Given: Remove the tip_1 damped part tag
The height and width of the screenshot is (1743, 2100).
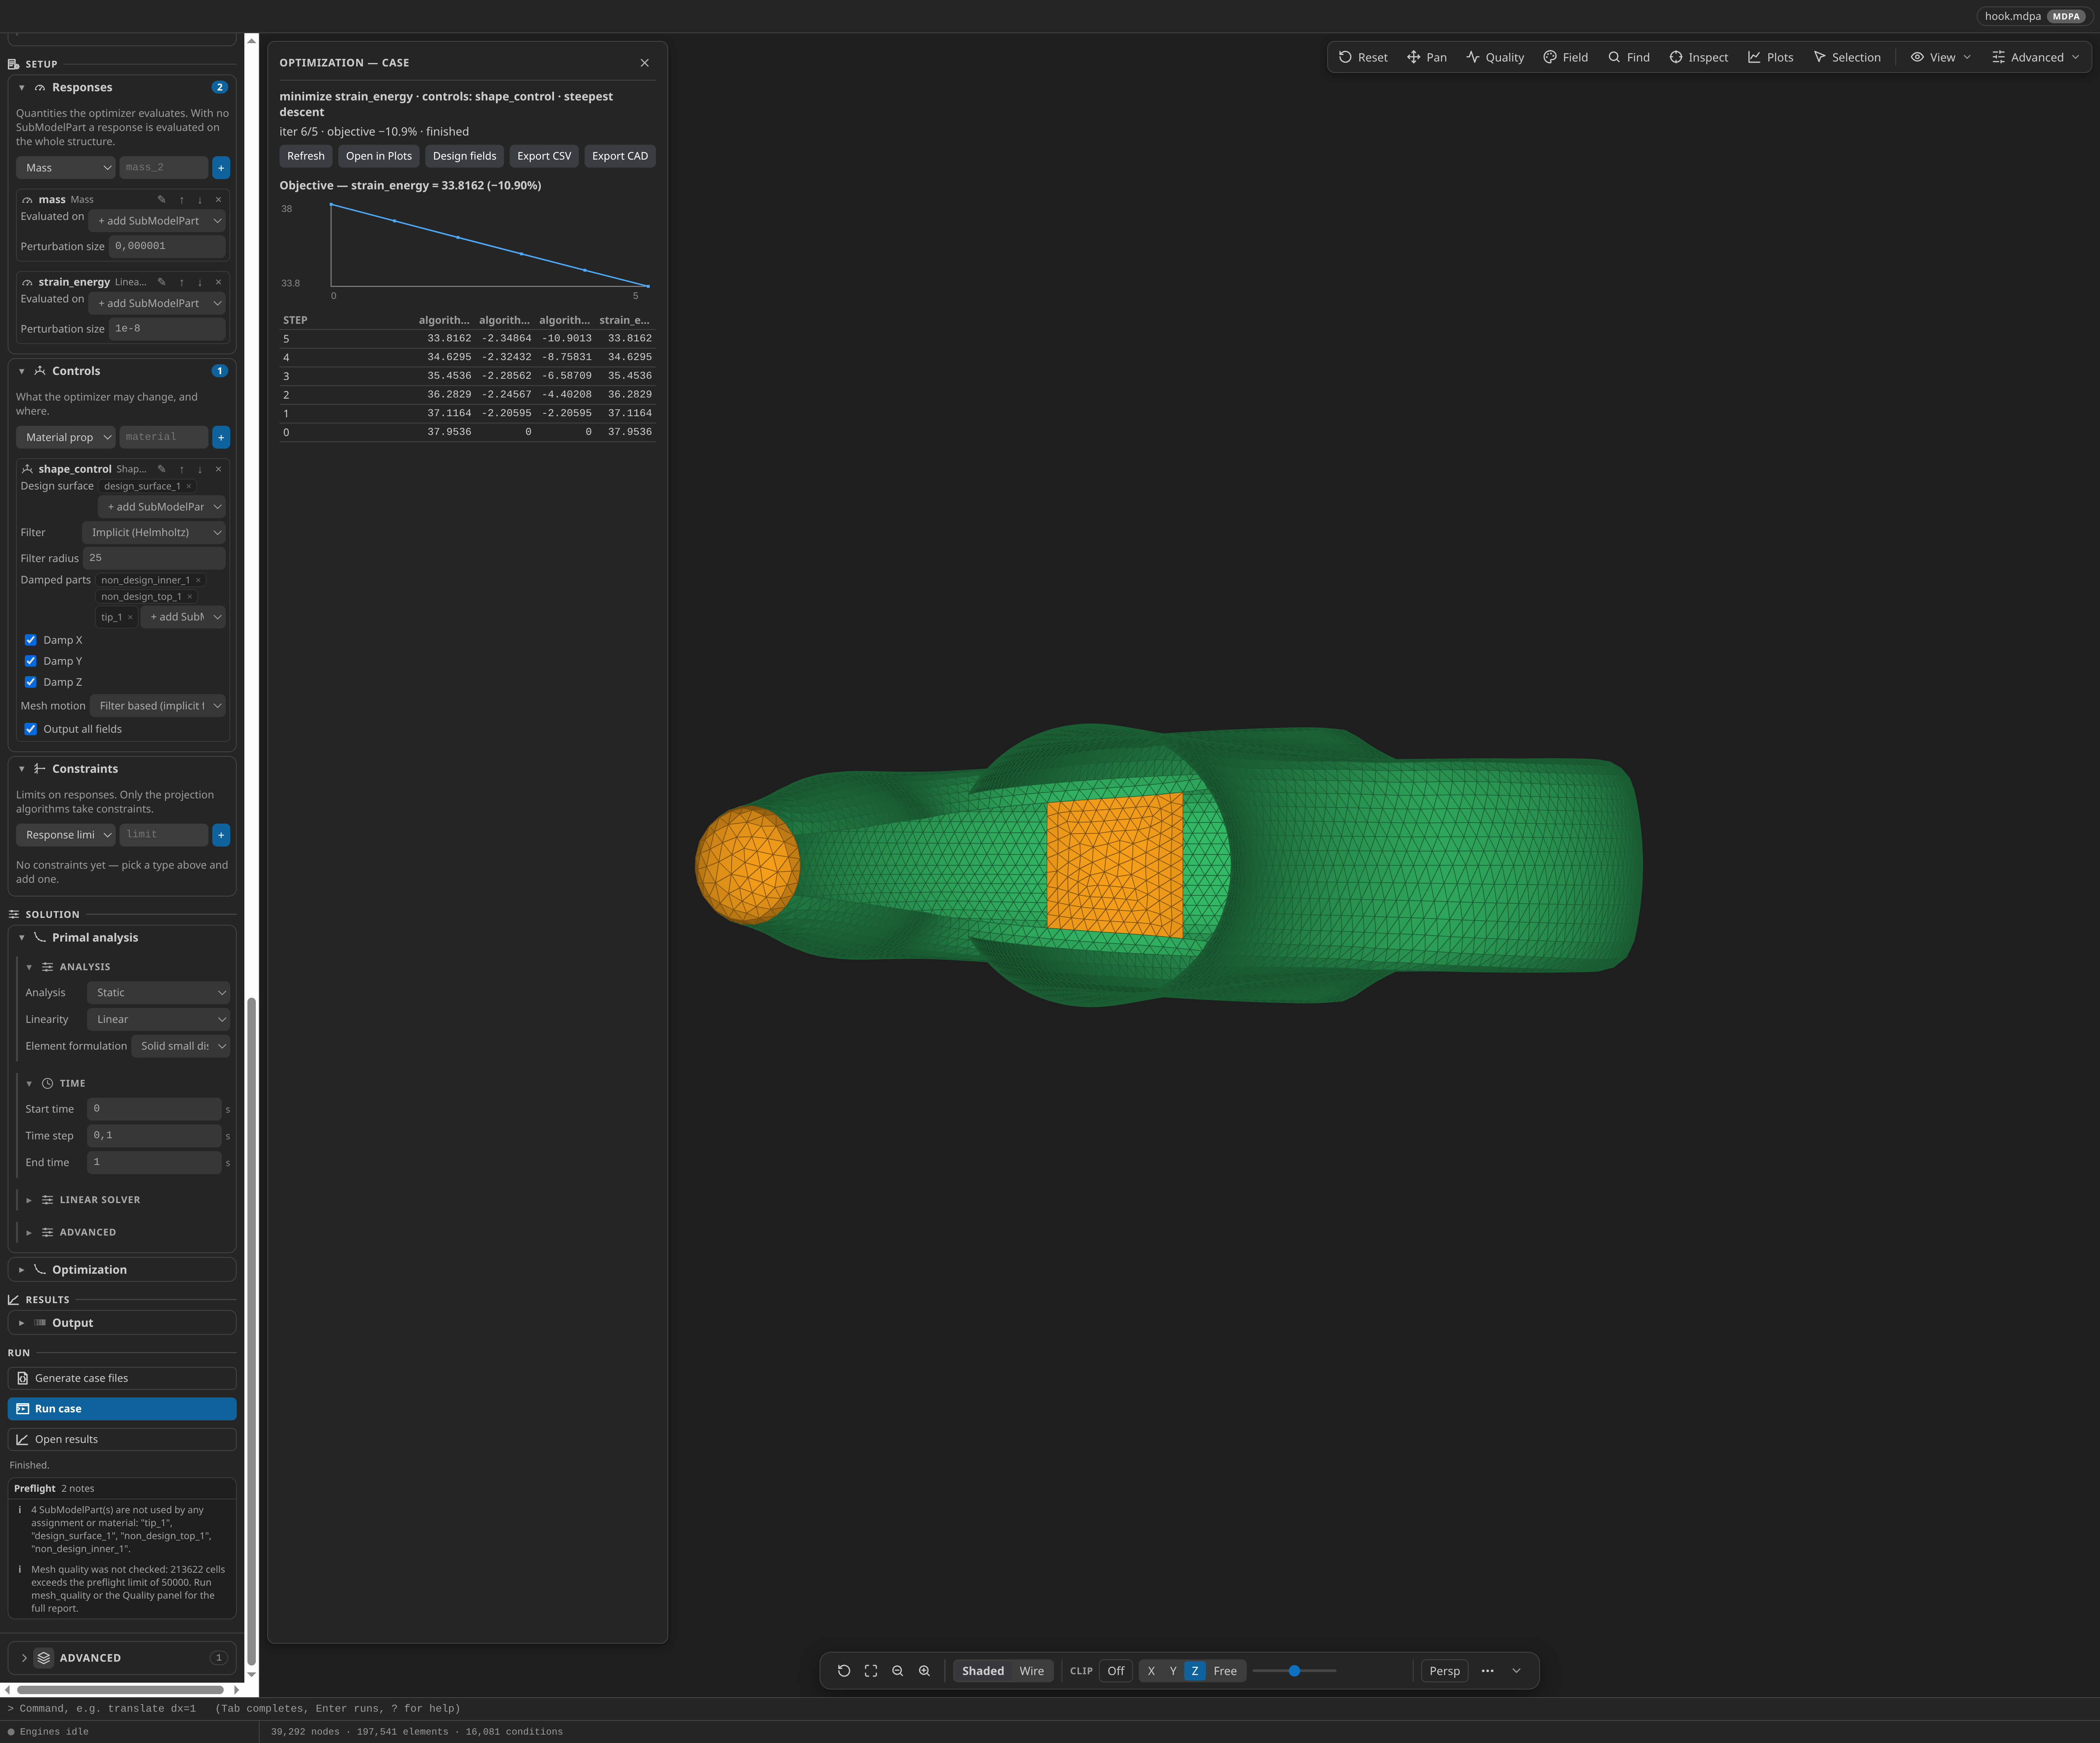Looking at the screenshot, I should tap(130, 617).
